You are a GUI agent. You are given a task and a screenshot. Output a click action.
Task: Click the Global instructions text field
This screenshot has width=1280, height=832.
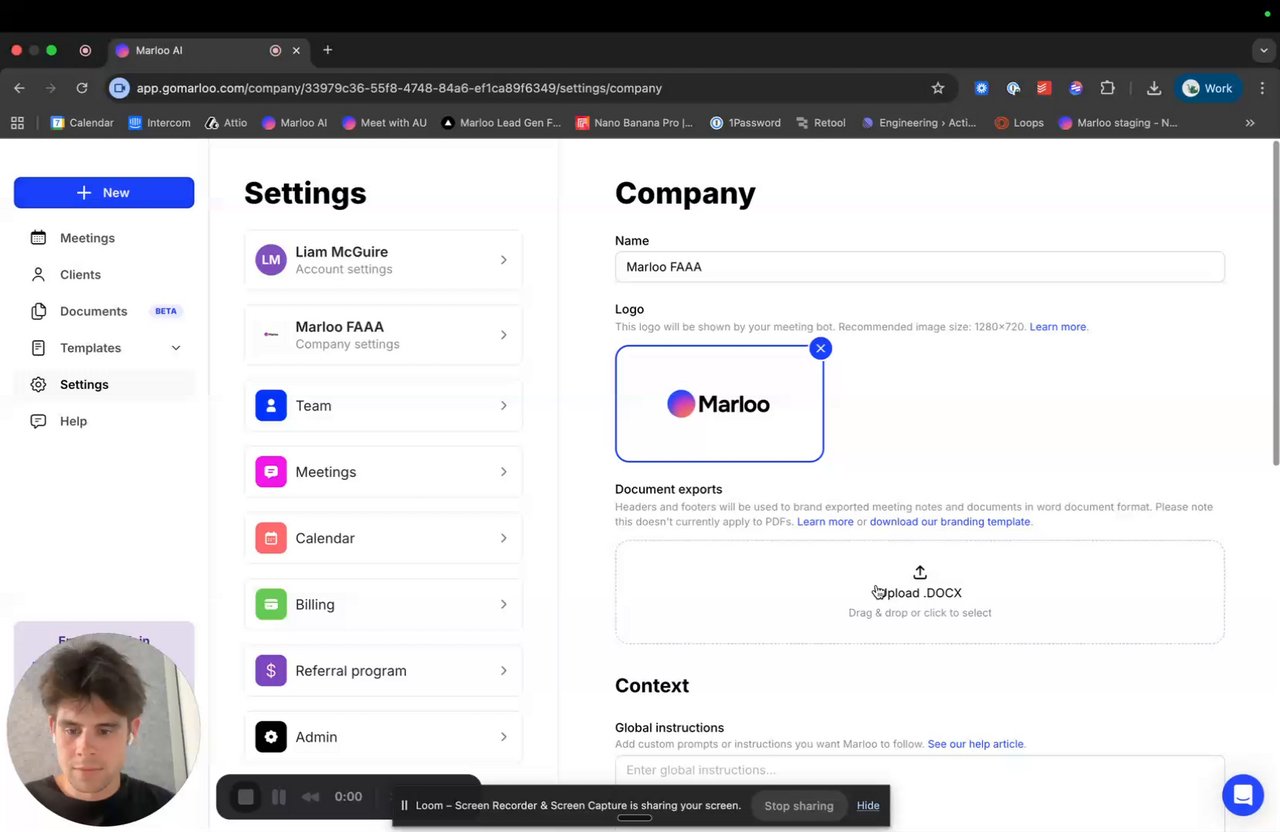(x=920, y=770)
